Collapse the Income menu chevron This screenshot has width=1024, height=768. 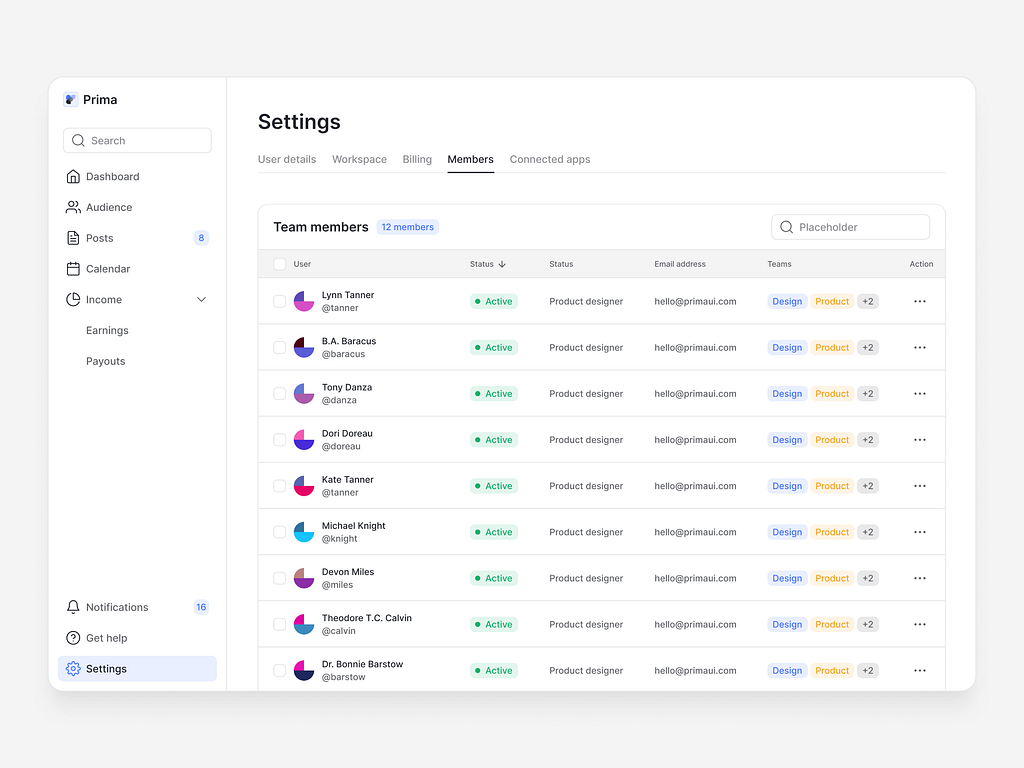point(201,299)
